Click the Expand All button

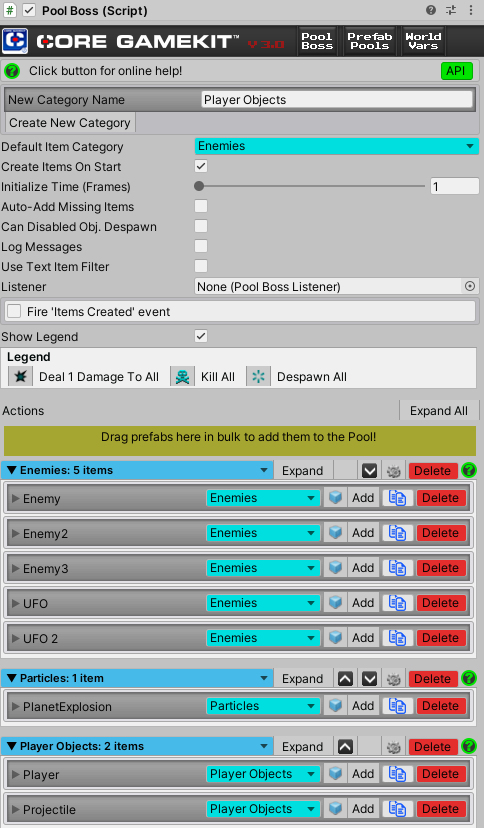pyautogui.click(x=439, y=411)
